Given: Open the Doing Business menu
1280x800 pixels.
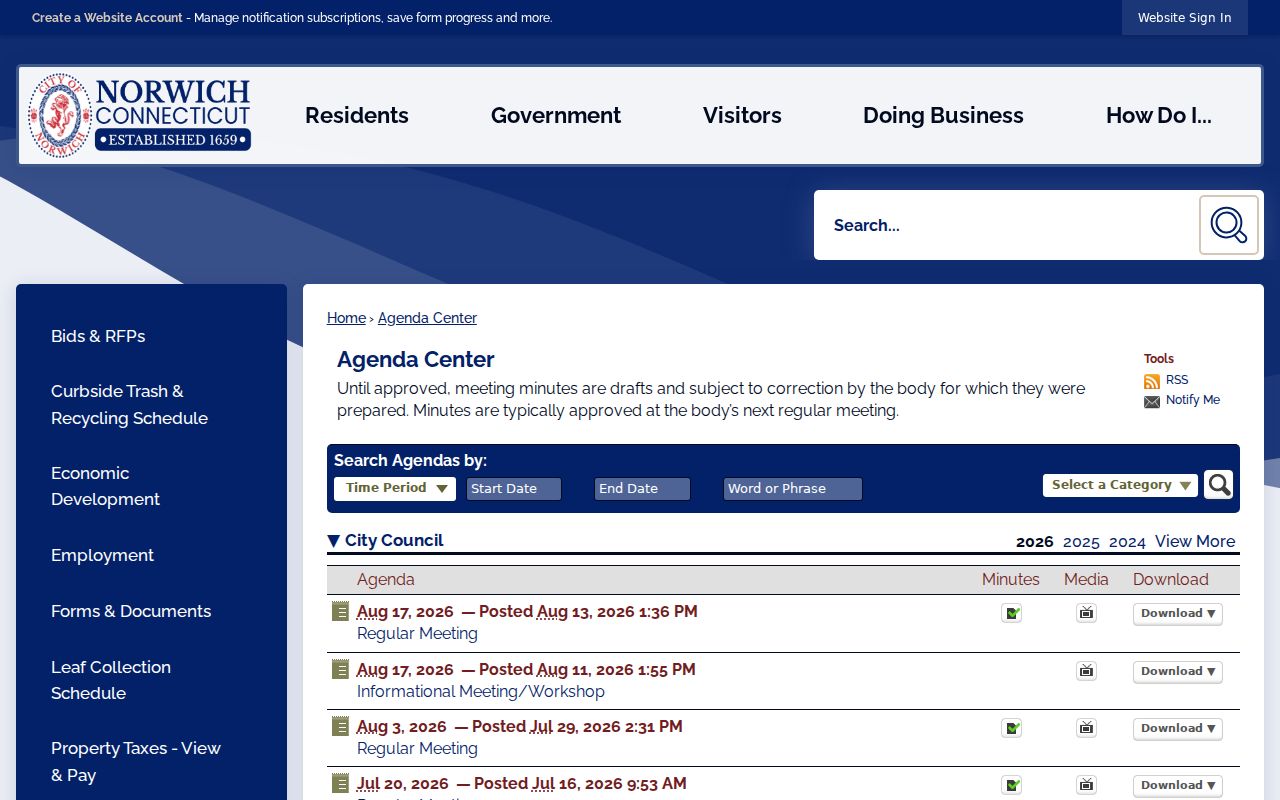Looking at the screenshot, I should coord(943,116).
